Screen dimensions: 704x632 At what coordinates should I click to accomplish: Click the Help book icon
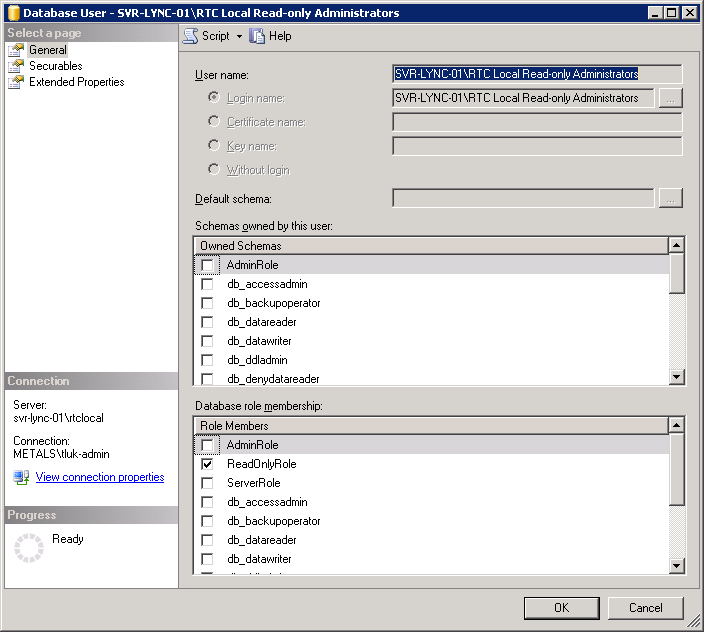point(257,36)
